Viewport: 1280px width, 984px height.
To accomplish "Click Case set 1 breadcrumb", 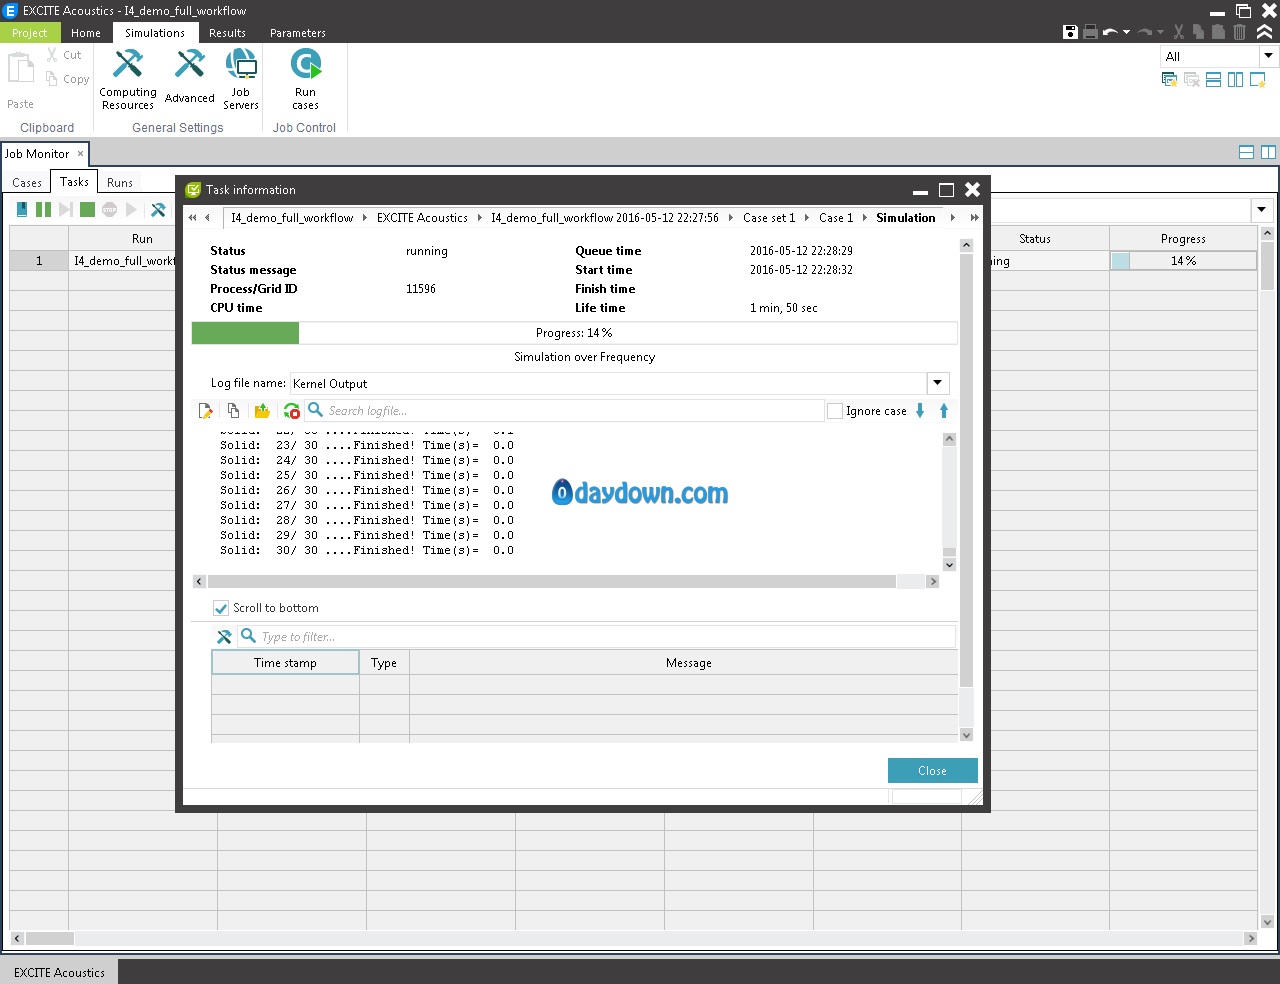I will click(x=769, y=217).
